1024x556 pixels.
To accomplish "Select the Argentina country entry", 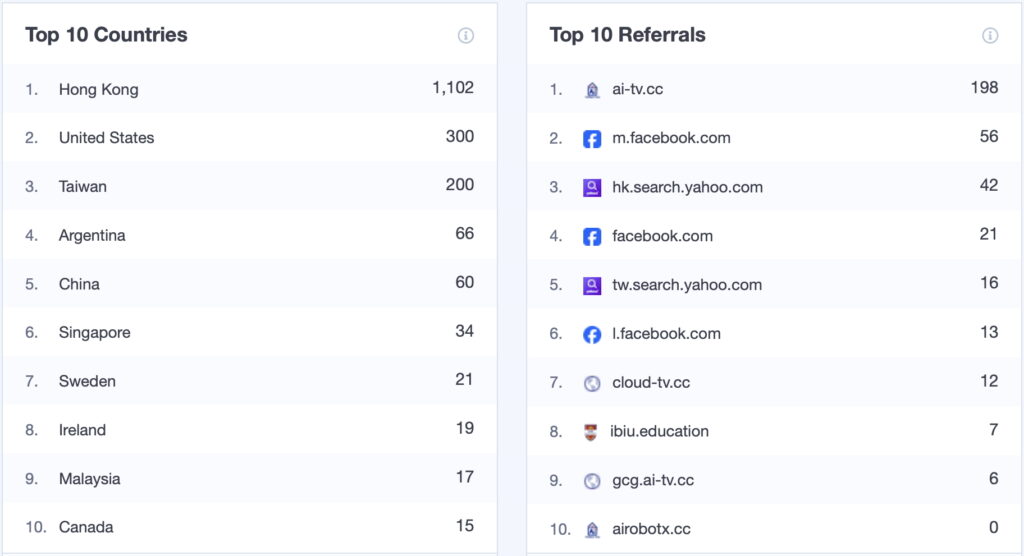I will pyautogui.click(x=92, y=236).
